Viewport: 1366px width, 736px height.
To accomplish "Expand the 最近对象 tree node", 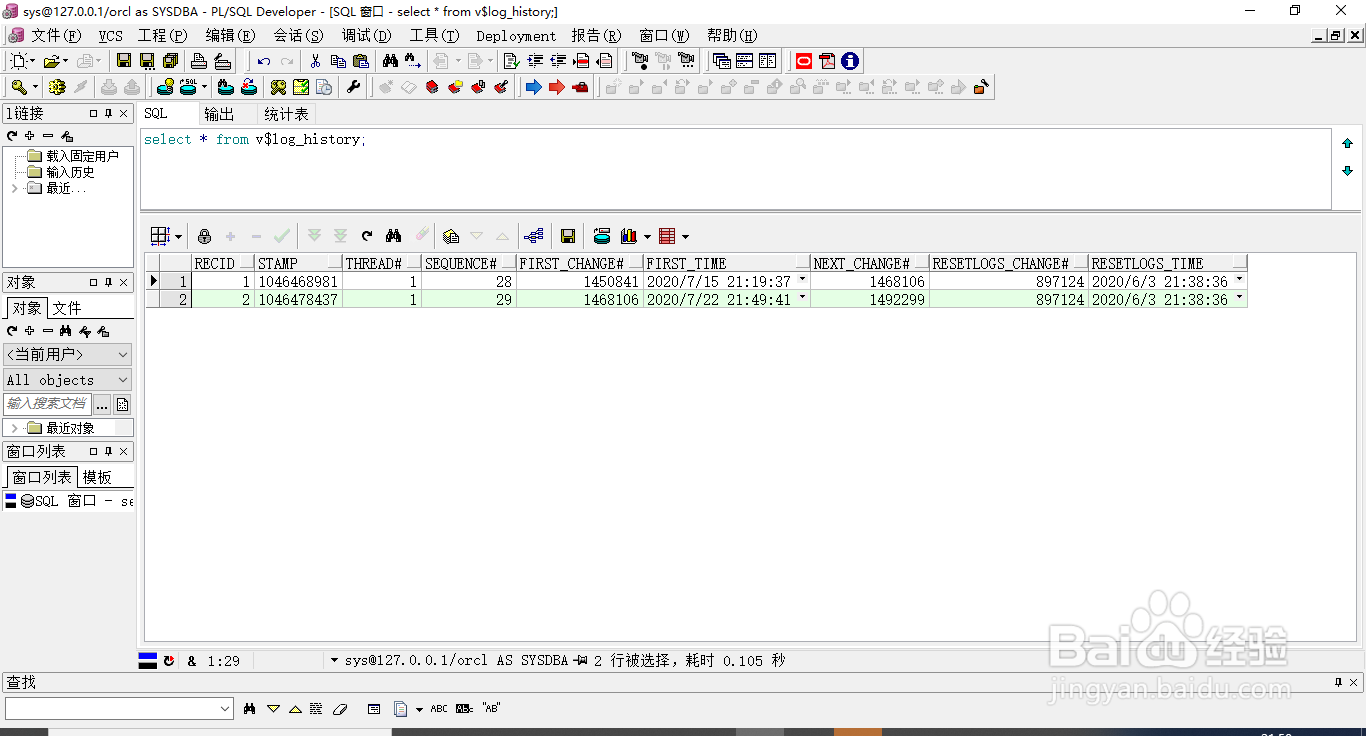I will pos(14,428).
